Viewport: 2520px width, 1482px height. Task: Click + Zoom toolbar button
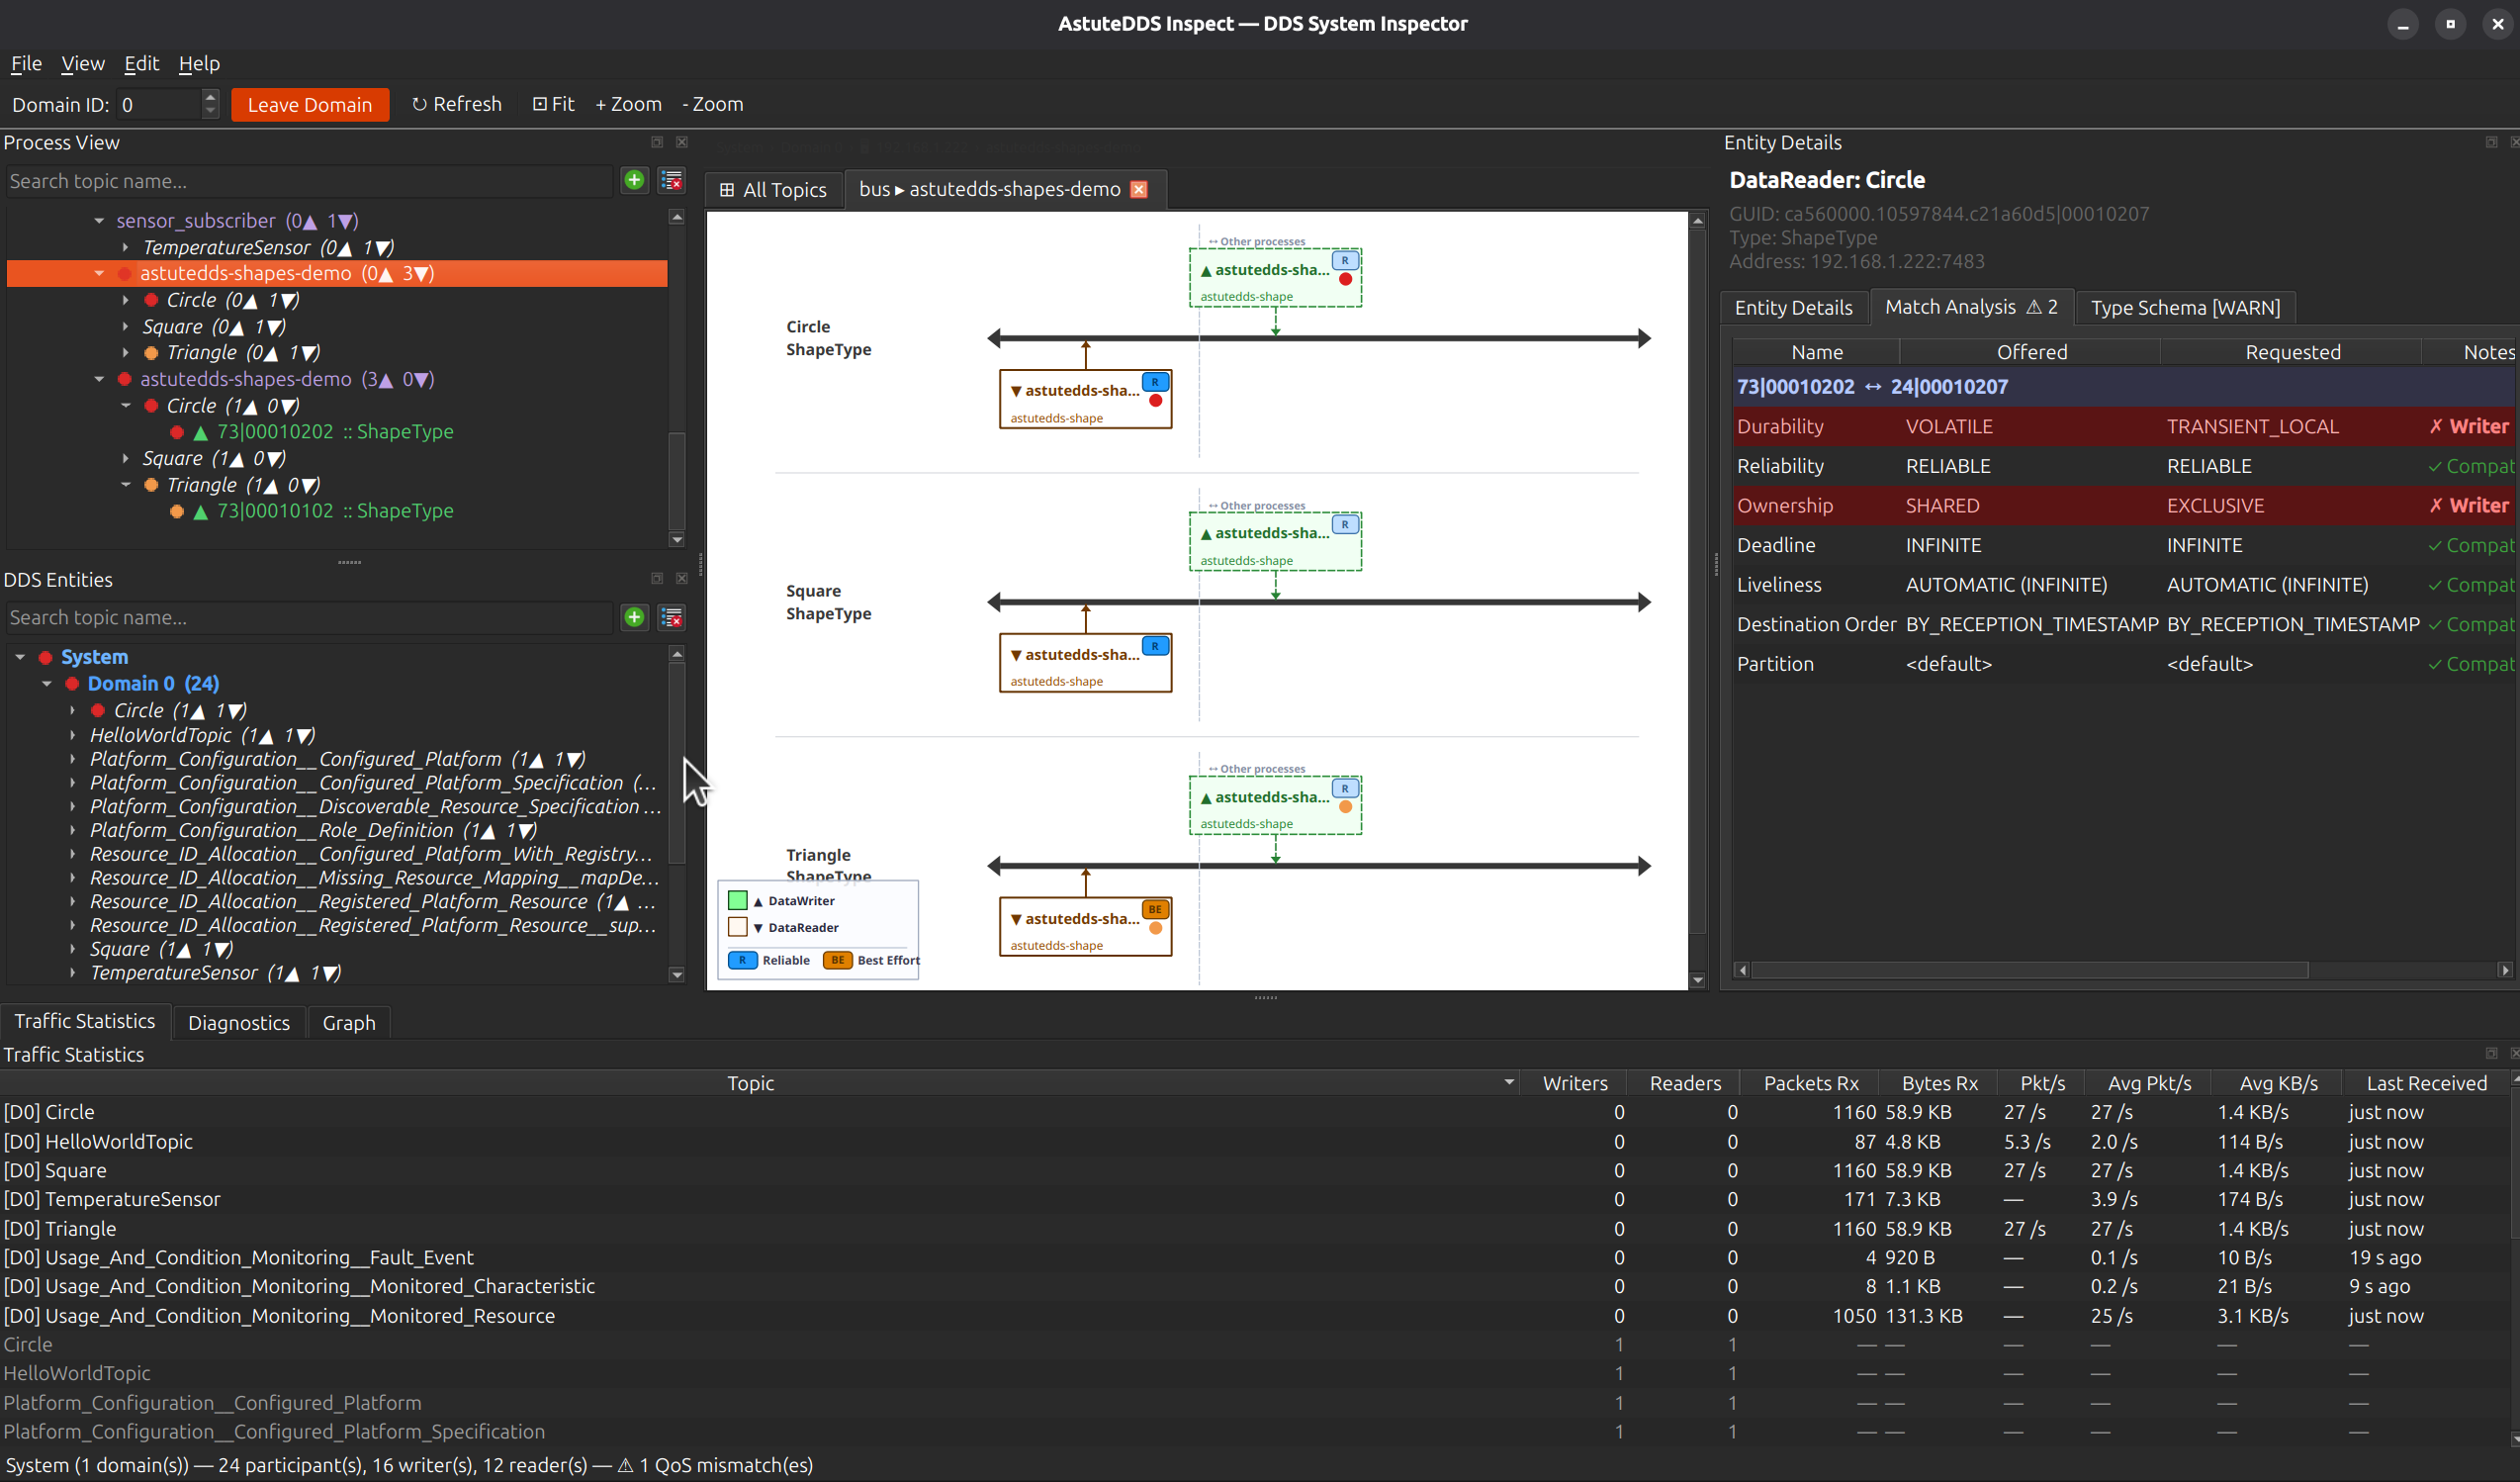[628, 104]
